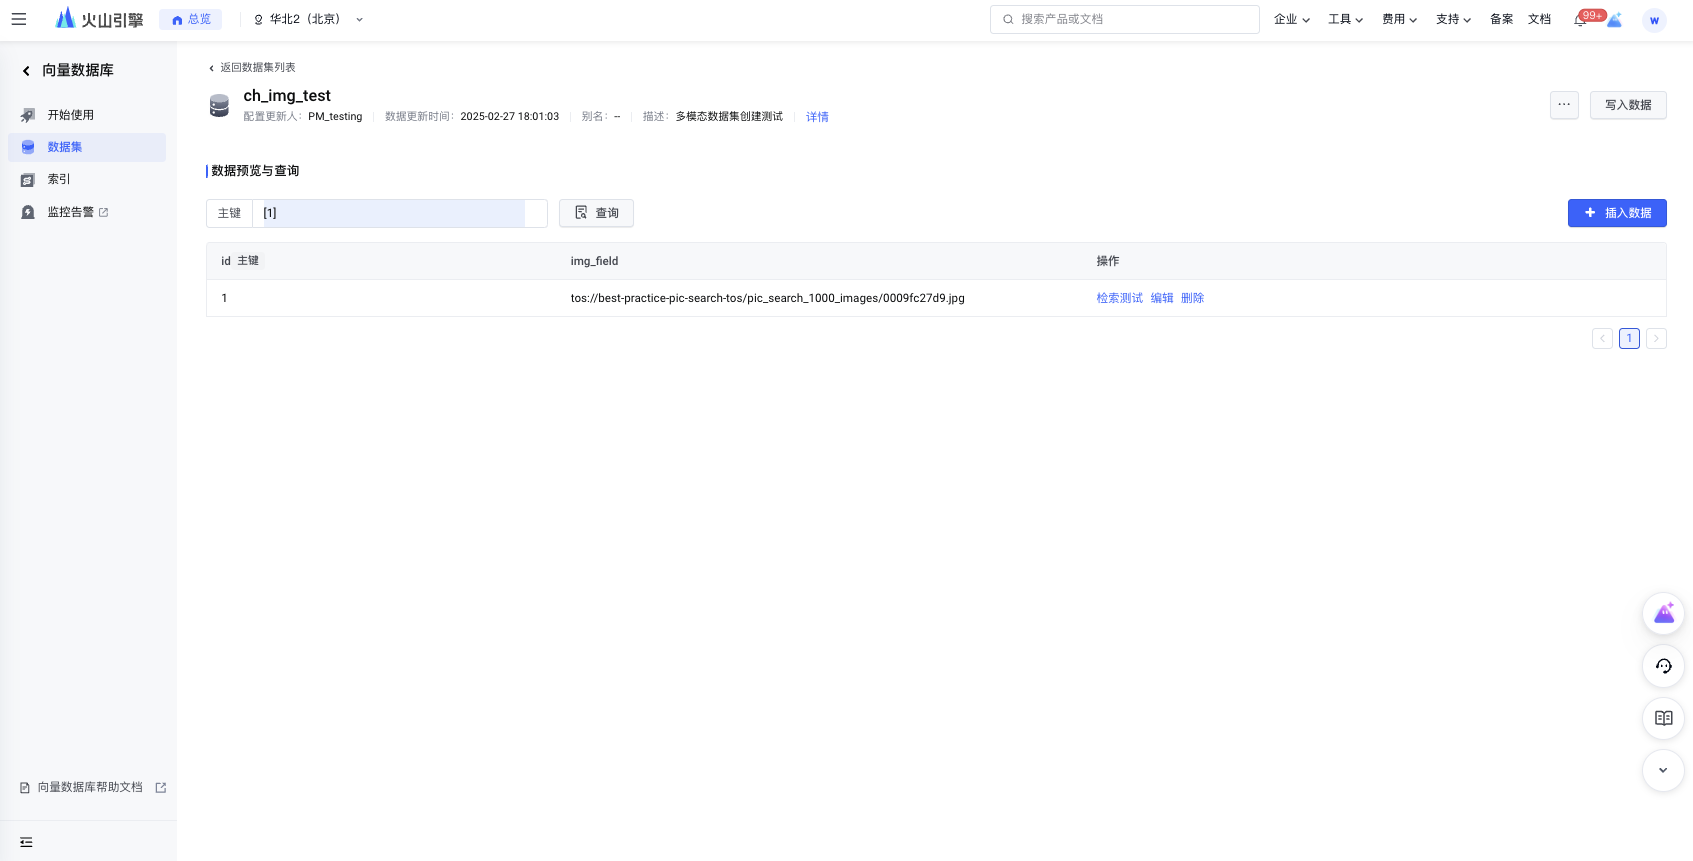Open 监控告警 in the sidebar
1693x861 pixels.
(x=87, y=212)
